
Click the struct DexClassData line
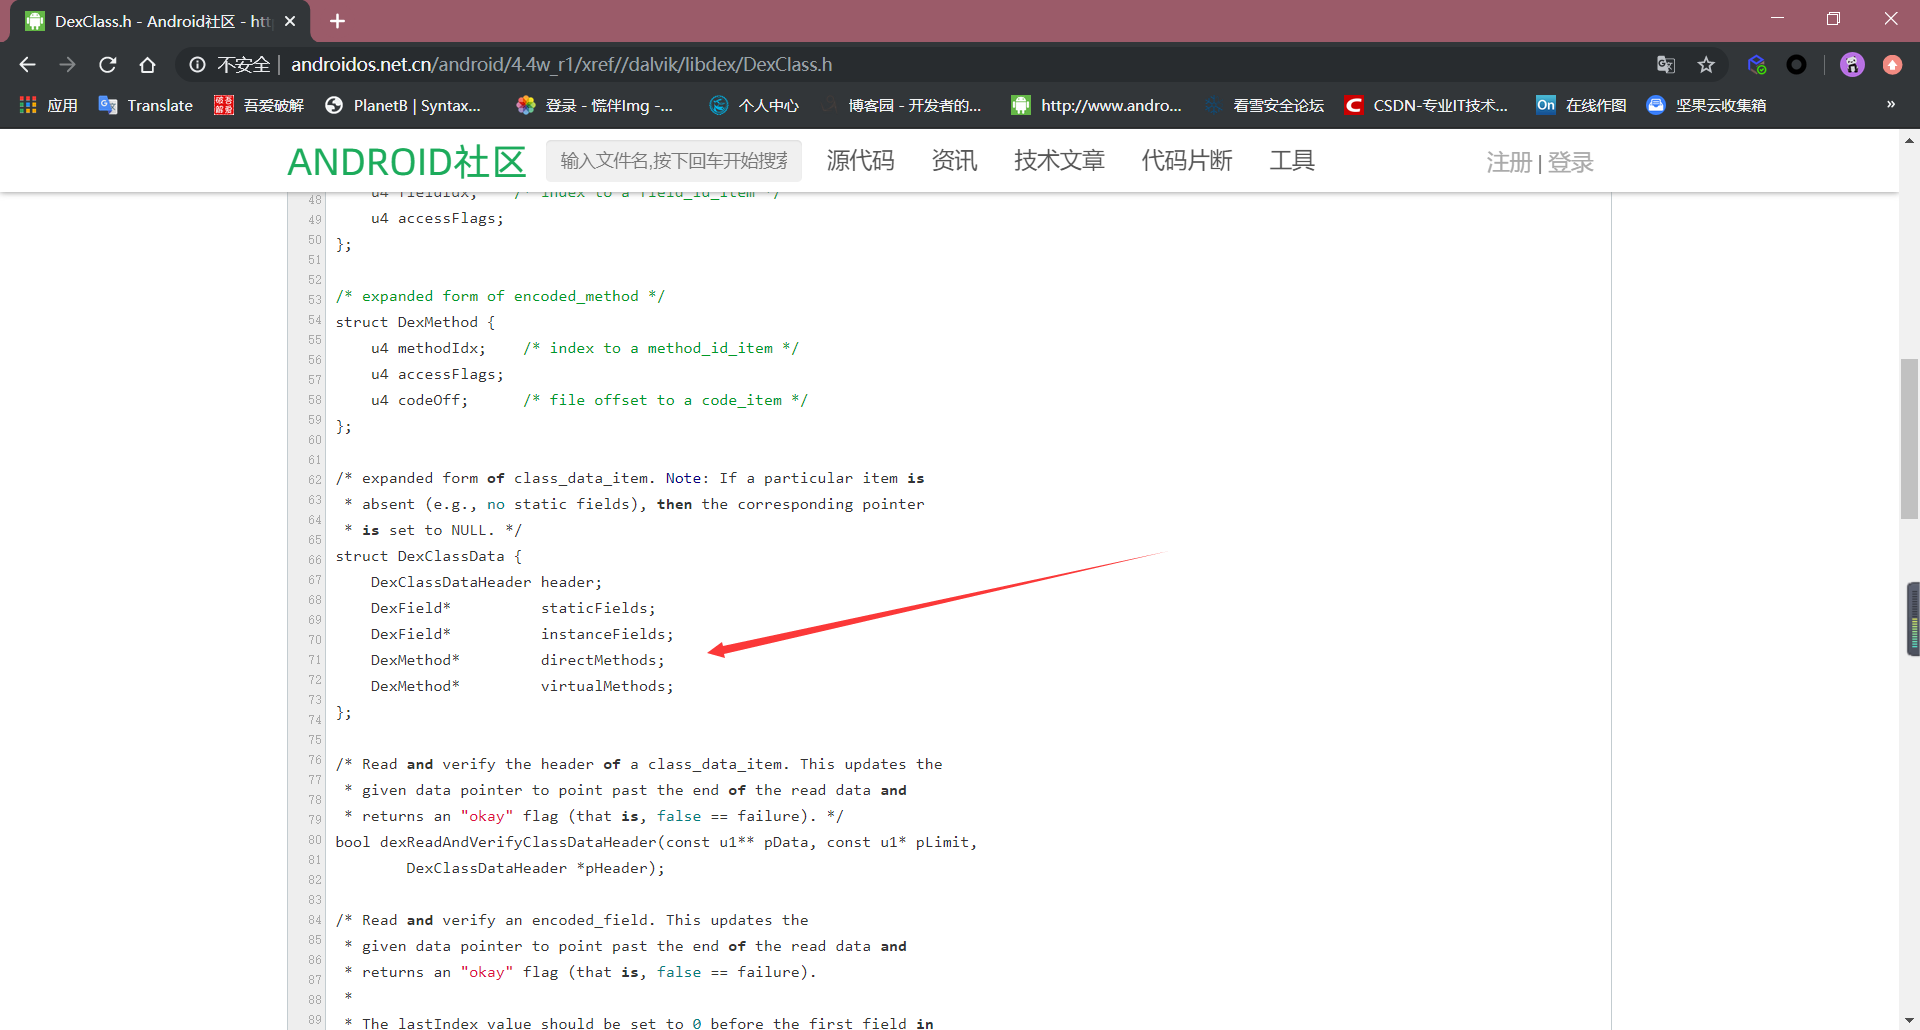coord(429,556)
